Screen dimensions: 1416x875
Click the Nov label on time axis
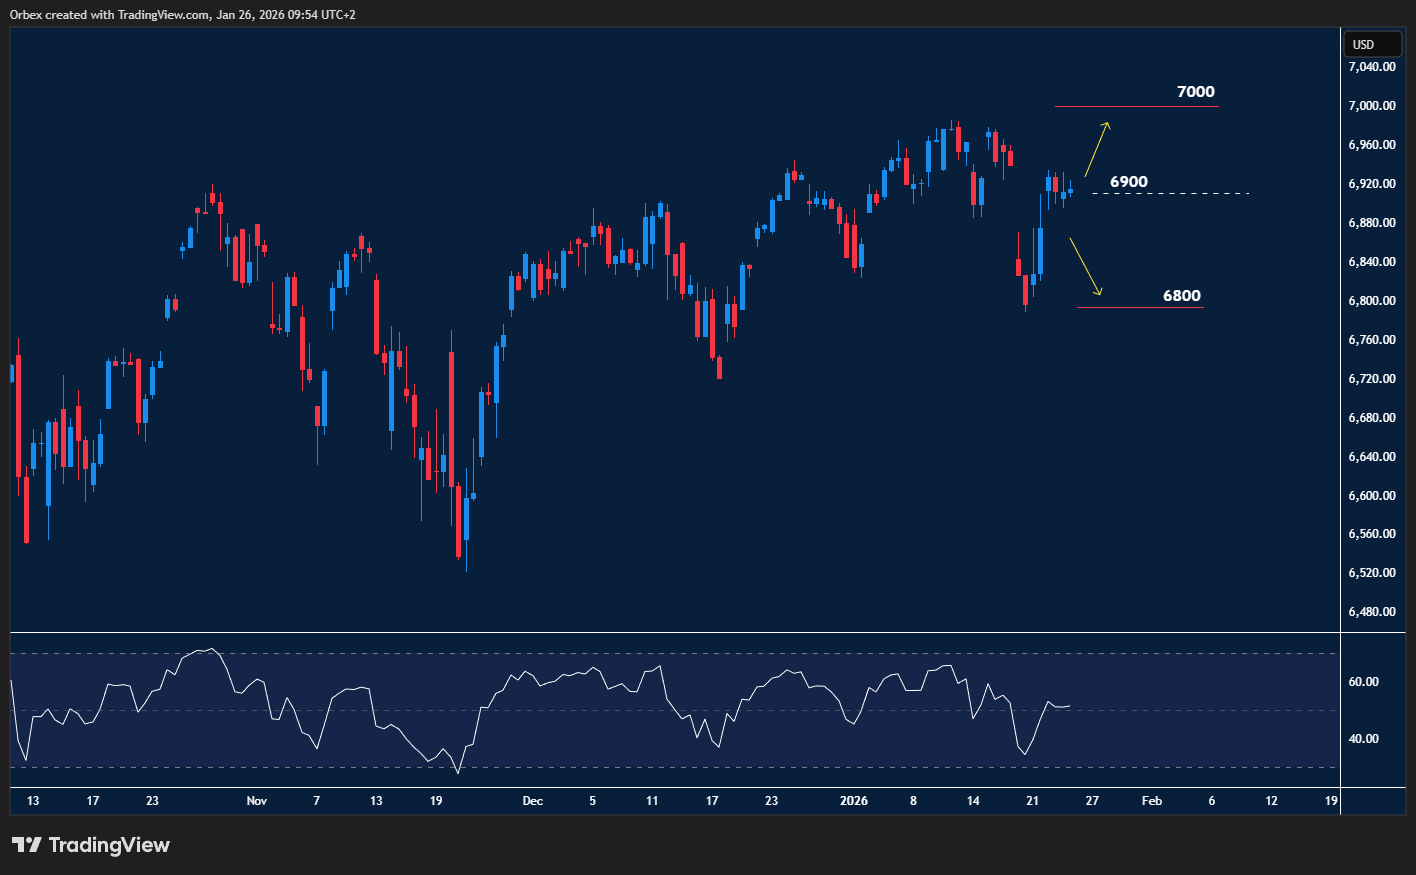tap(256, 800)
